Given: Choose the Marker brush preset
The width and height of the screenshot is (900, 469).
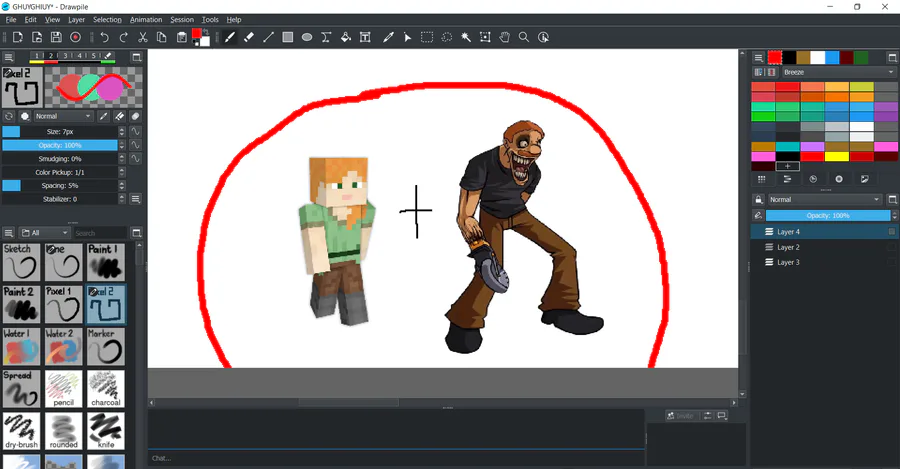Looking at the screenshot, I should click(106, 347).
